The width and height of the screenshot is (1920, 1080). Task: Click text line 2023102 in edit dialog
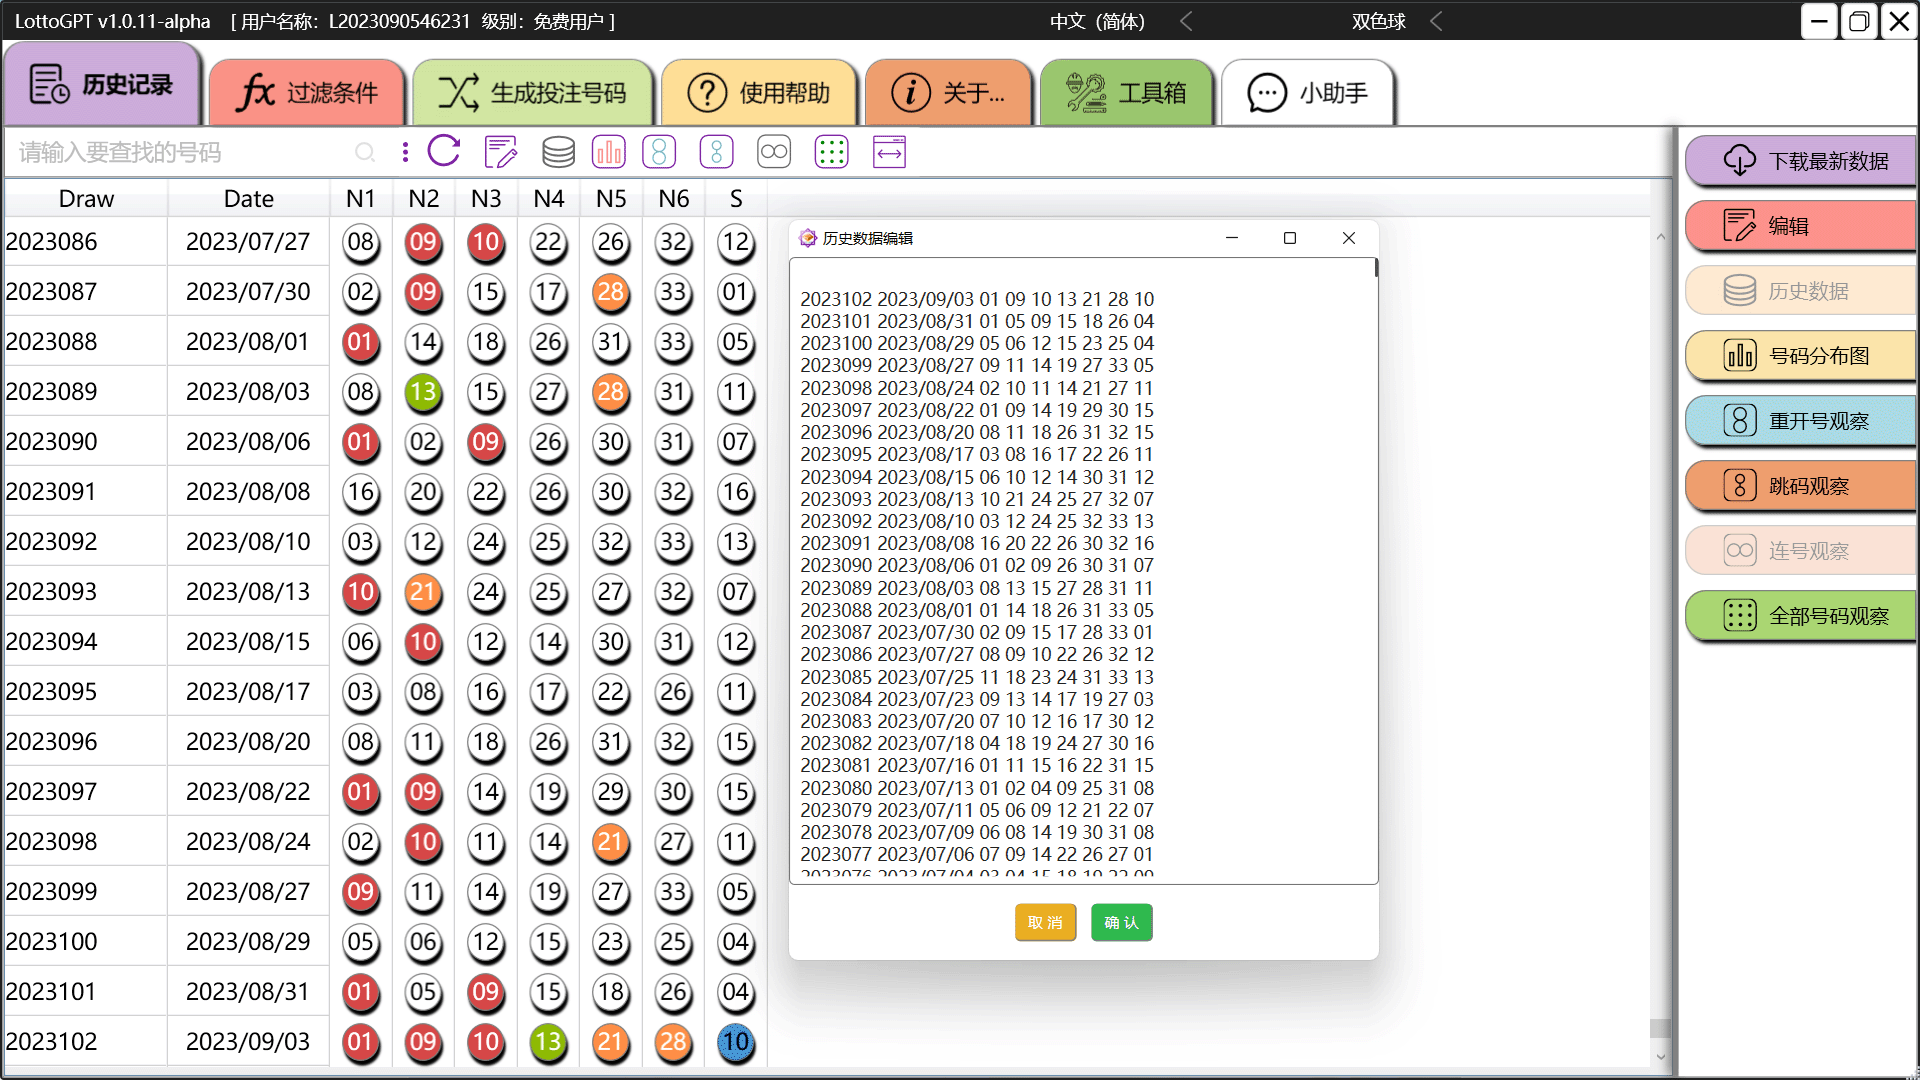(977, 299)
